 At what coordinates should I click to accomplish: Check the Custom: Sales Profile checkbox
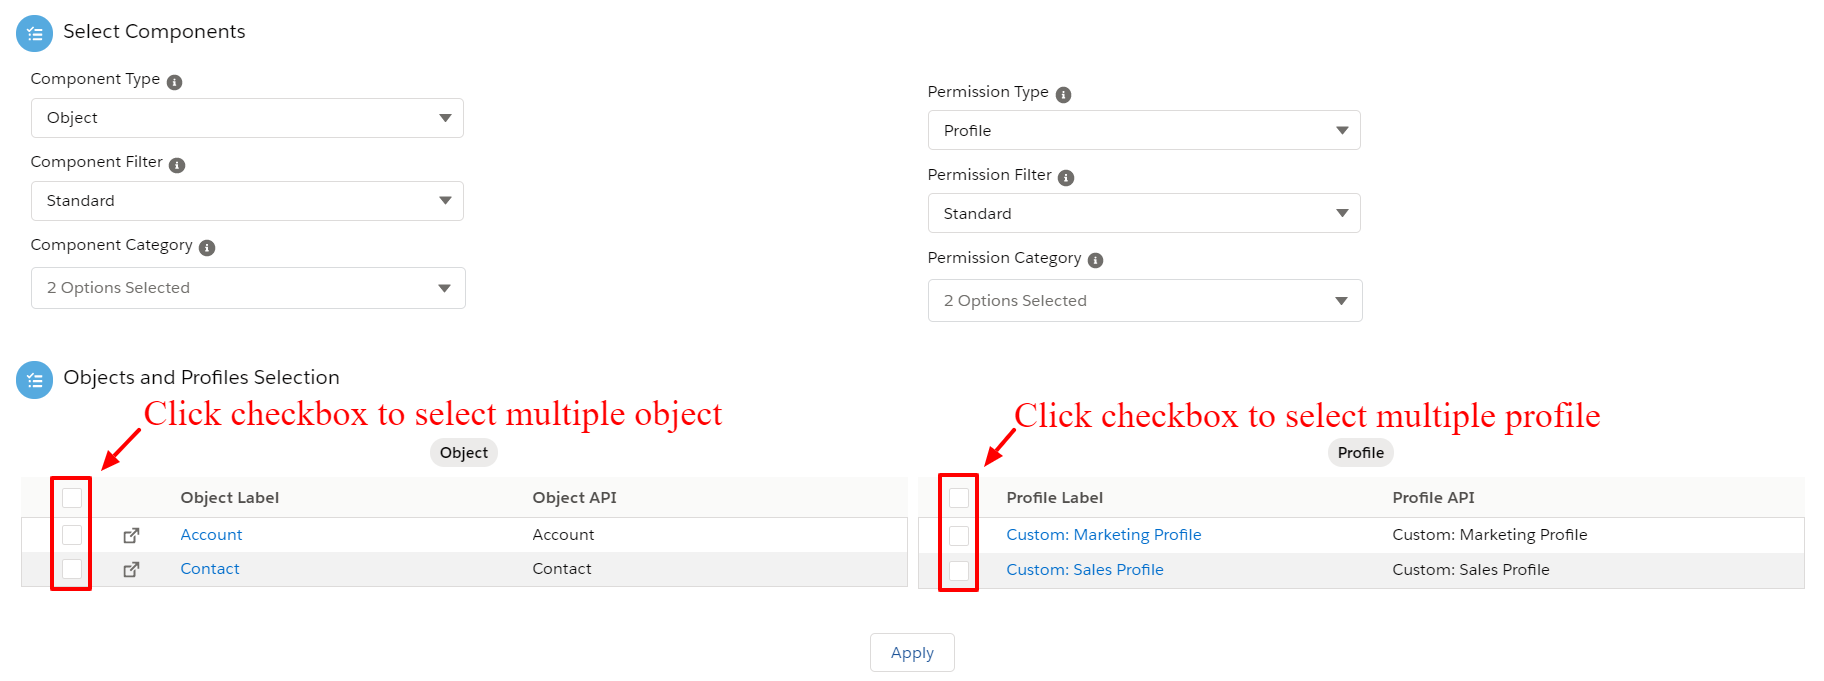[x=959, y=571]
